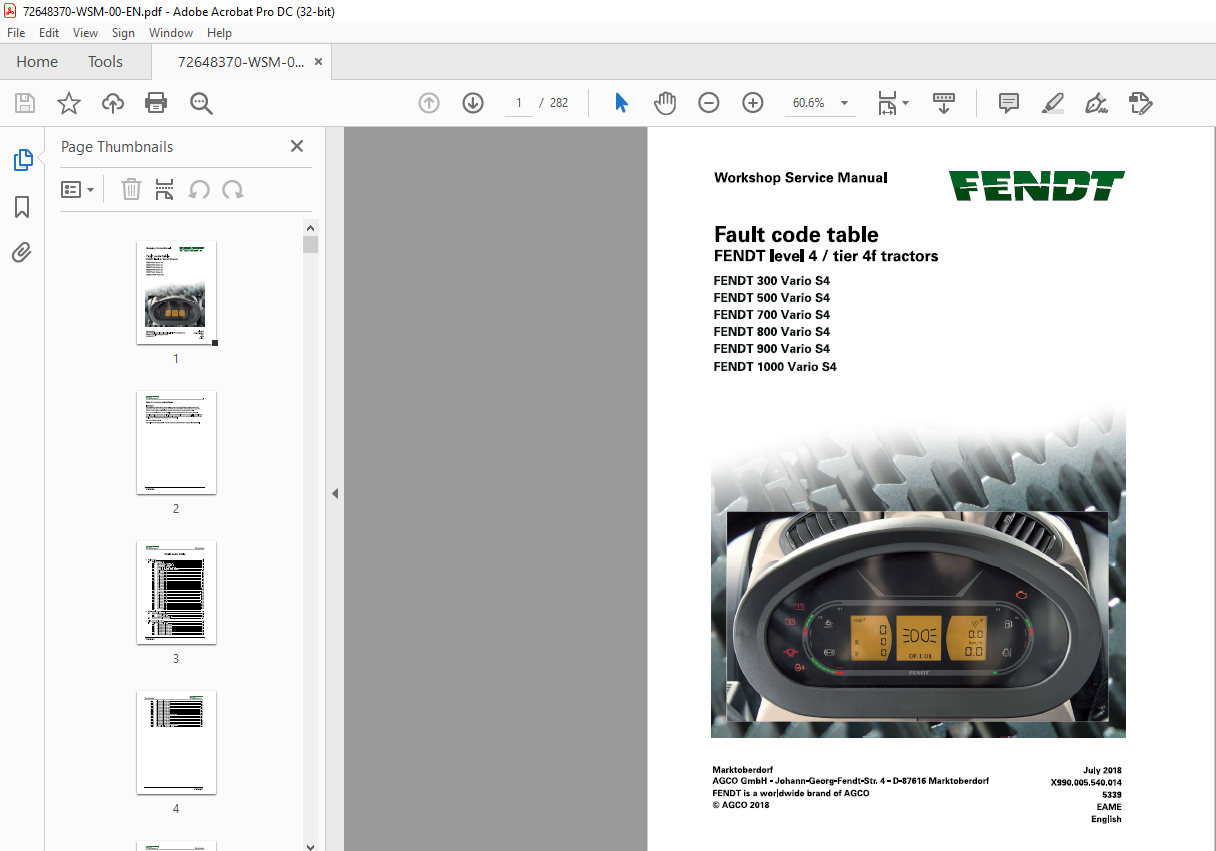This screenshot has width=1216, height=851.
Task: Choose the Selection arrow tool
Action: pos(621,103)
